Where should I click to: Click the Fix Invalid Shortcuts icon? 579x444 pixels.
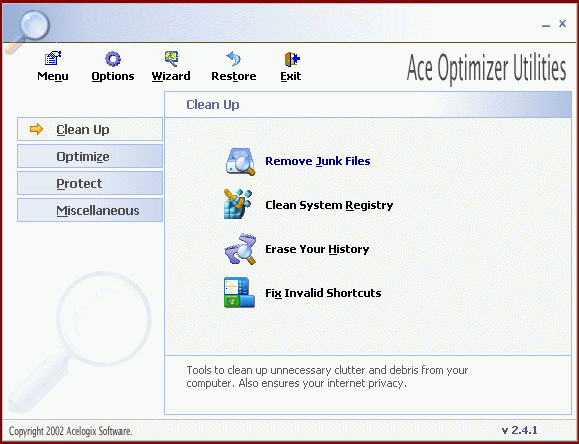point(239,292)
